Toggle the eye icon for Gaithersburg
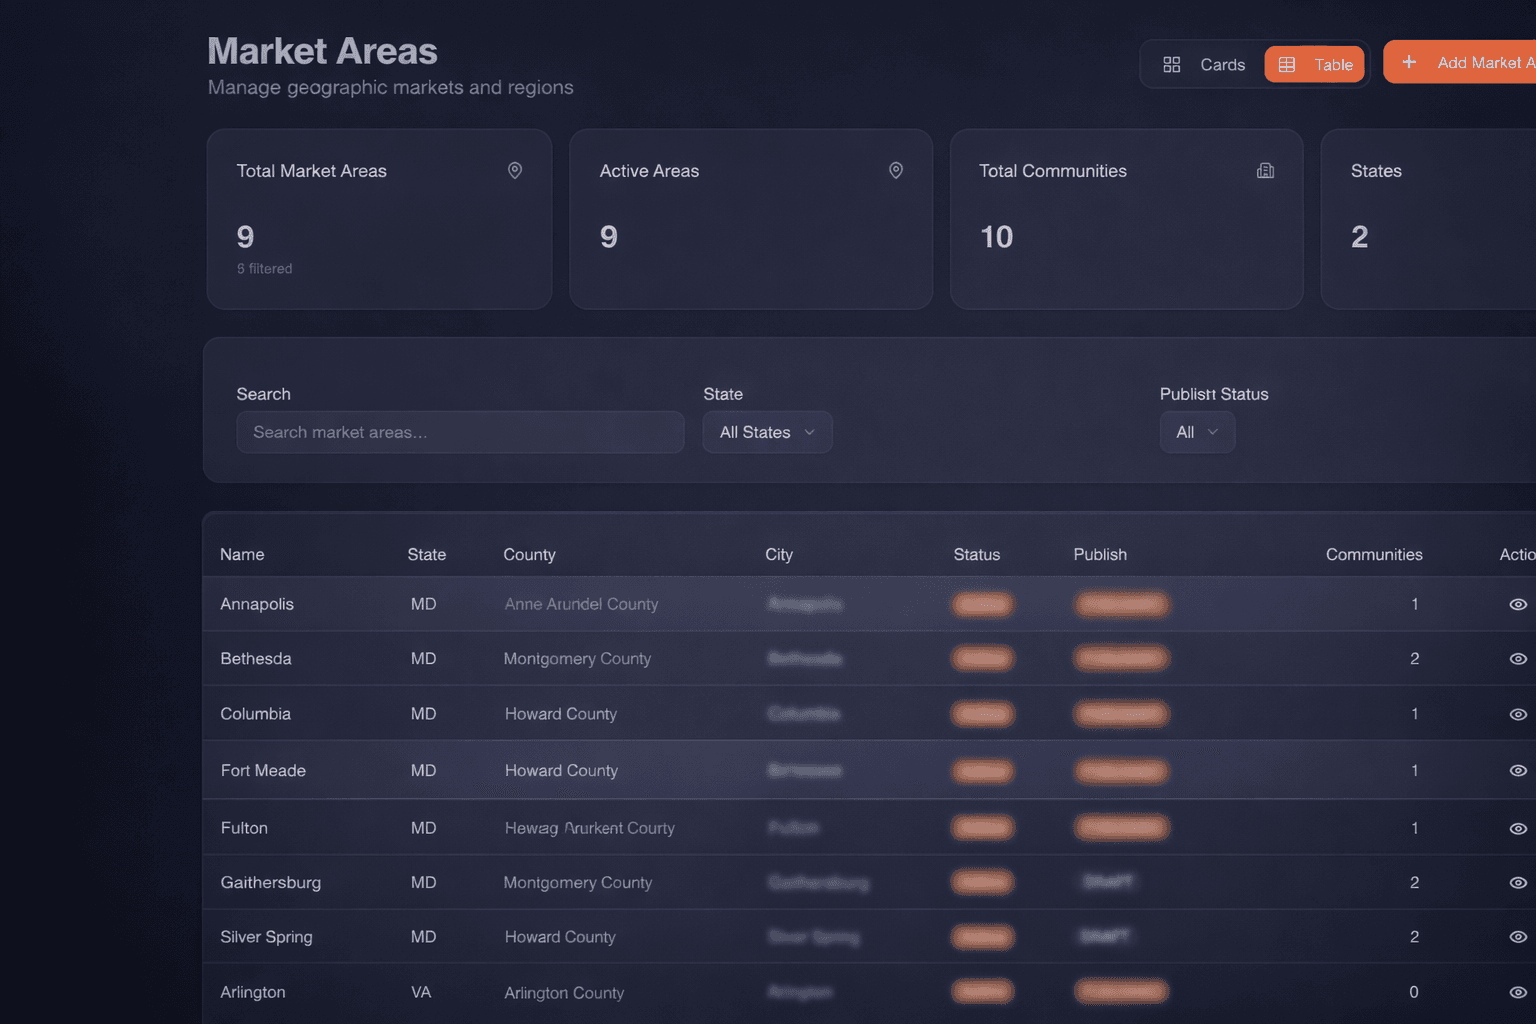 [x=1518, y=882]
